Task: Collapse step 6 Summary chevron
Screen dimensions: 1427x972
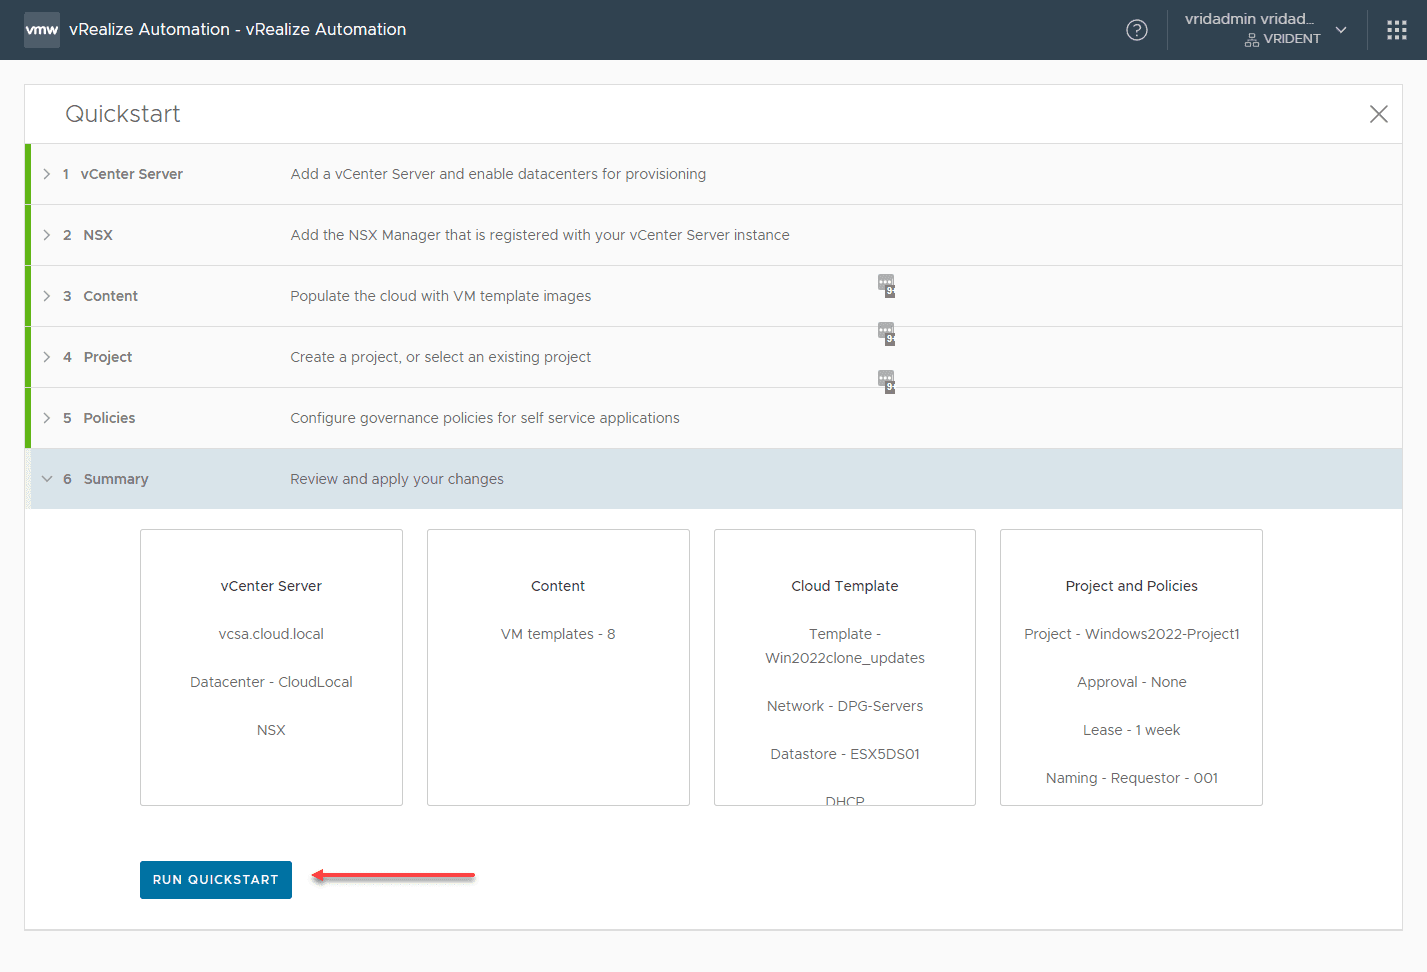Action: (x=47, y=479)
